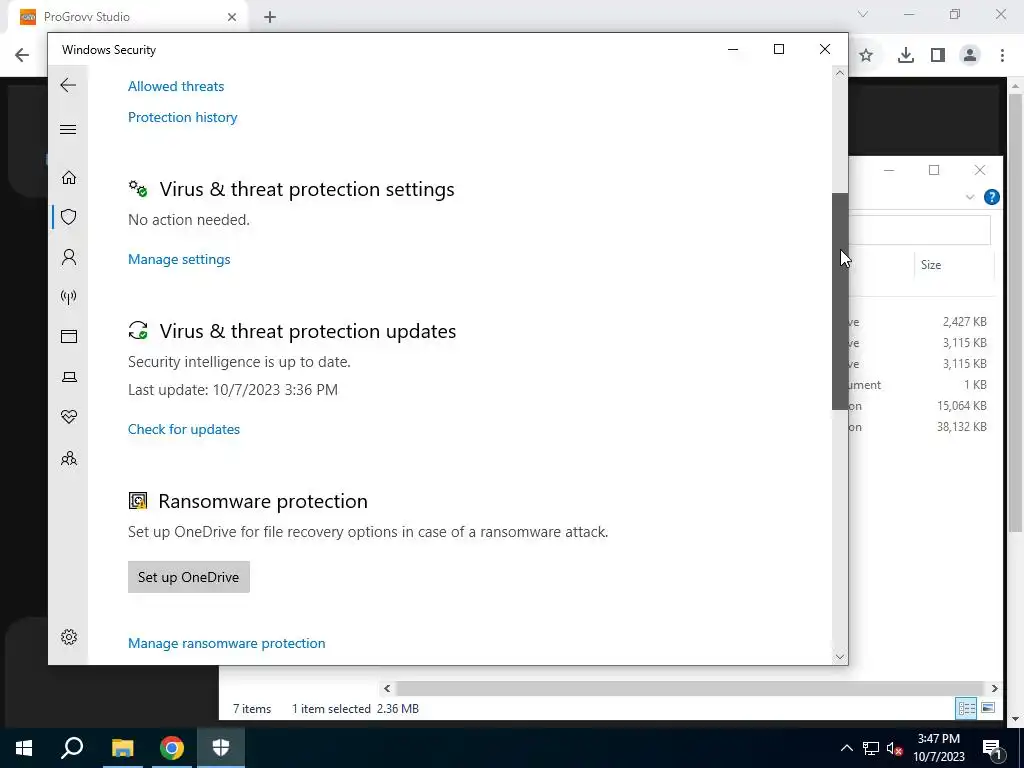The image size is (1024, 768).
Task: Open the Windows Start menu
Action: [24, 748]
